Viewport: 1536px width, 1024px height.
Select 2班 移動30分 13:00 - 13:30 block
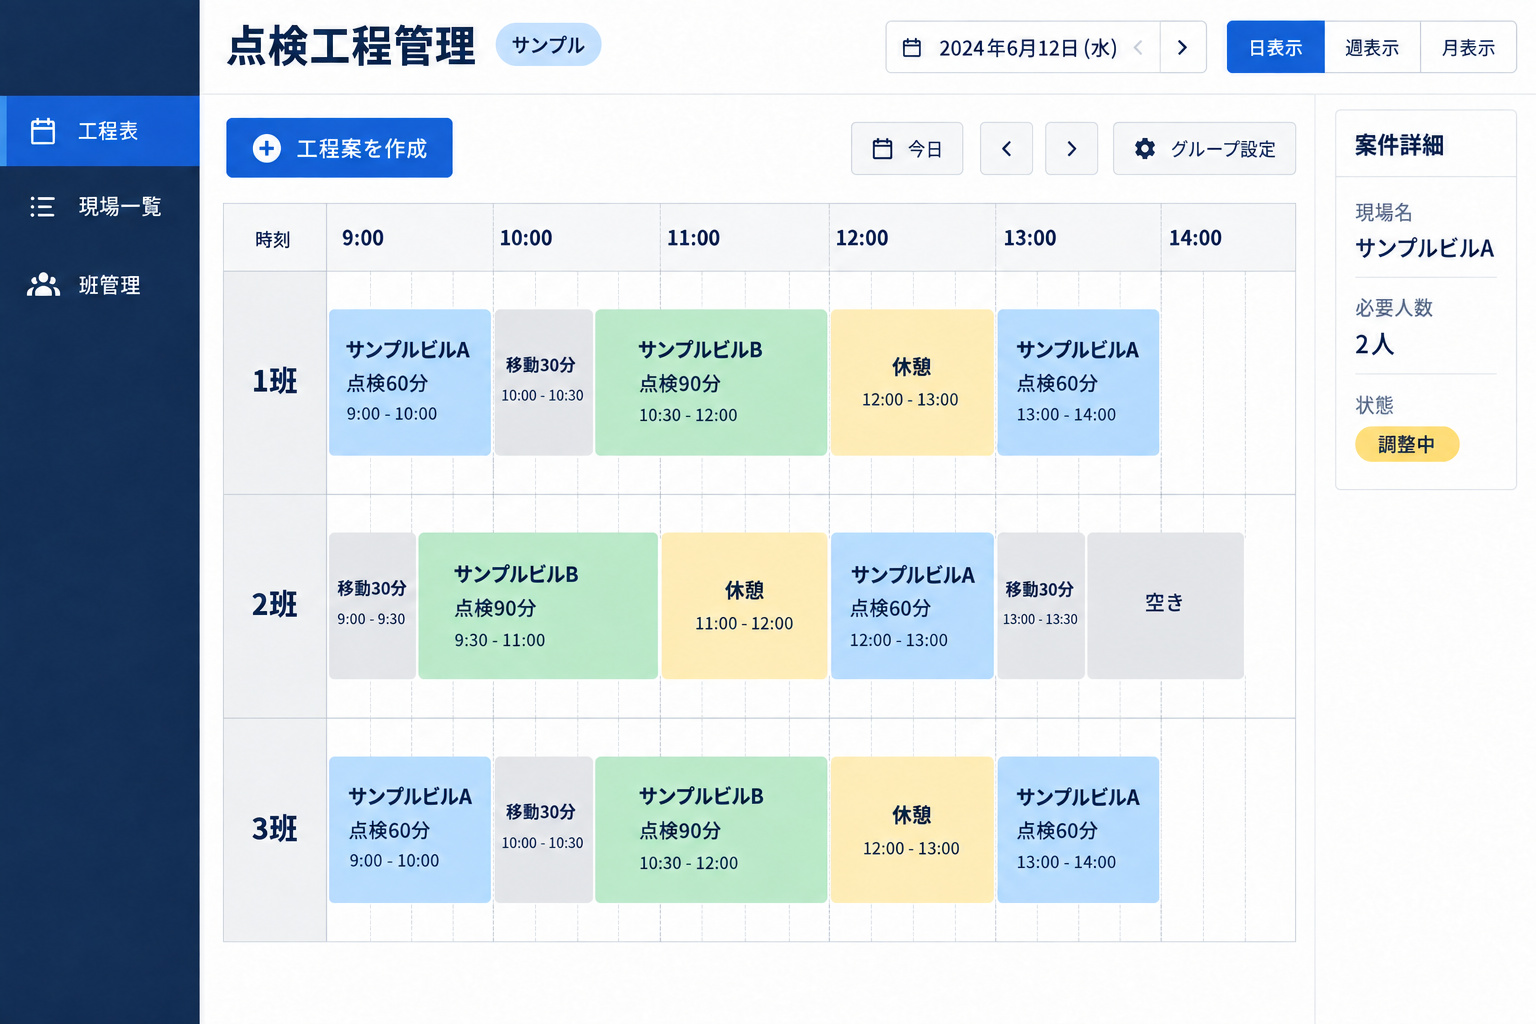[x=1041, y=606]
